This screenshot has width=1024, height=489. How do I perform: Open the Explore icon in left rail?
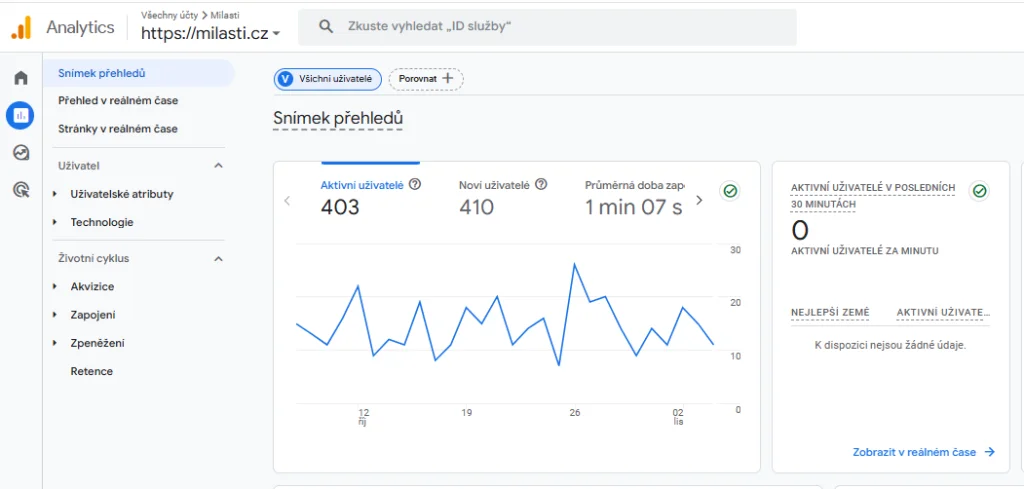tap(21, 153)
